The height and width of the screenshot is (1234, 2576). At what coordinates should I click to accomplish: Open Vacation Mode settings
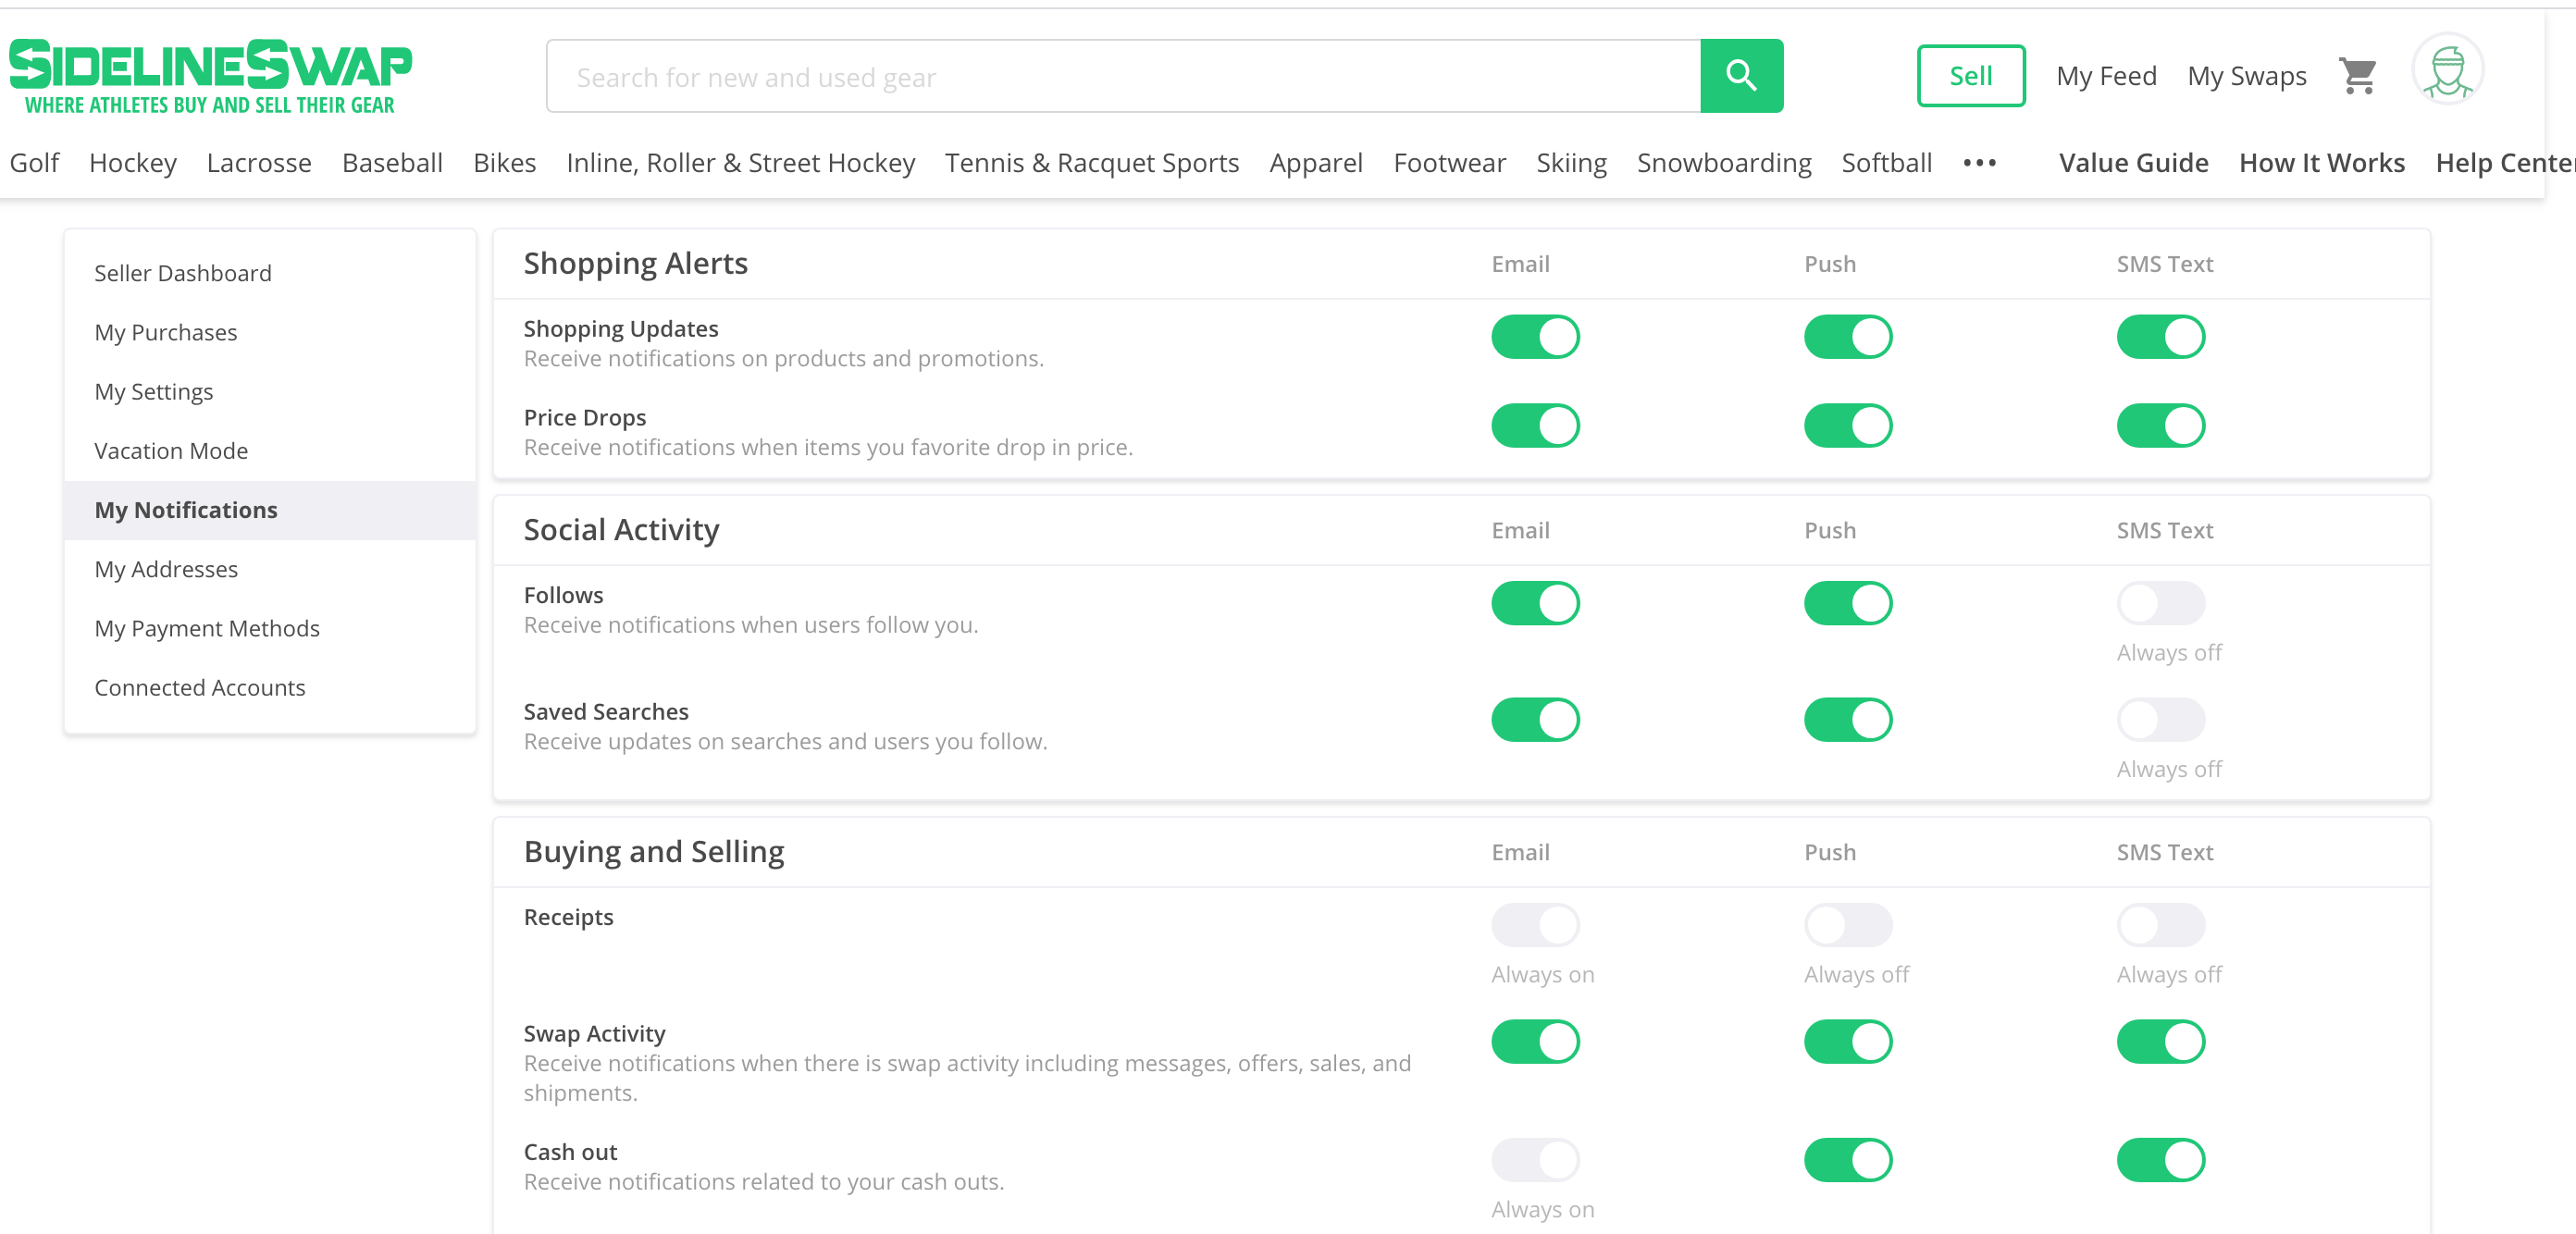pos(270,450)
